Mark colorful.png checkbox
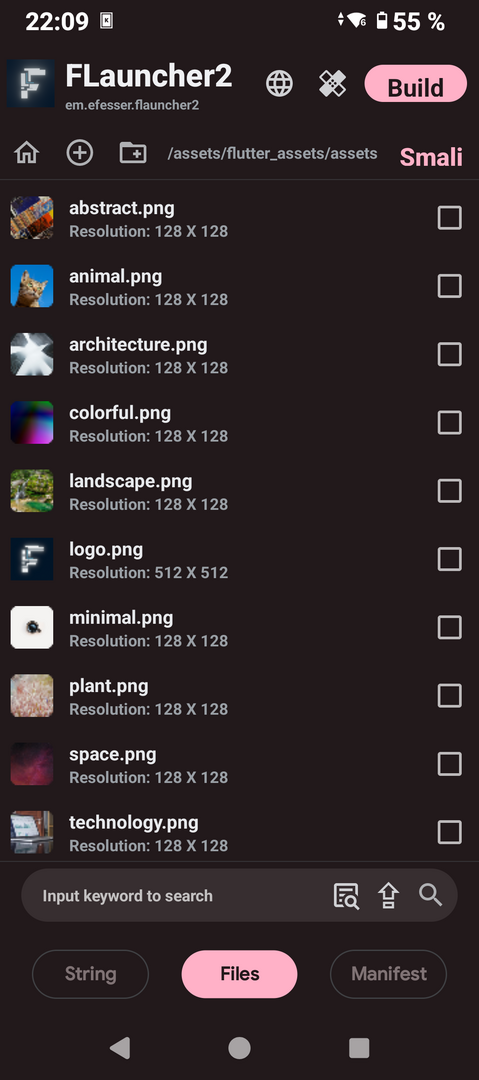The width and height of the screenshot is (479, 1080). coord(449,422)
